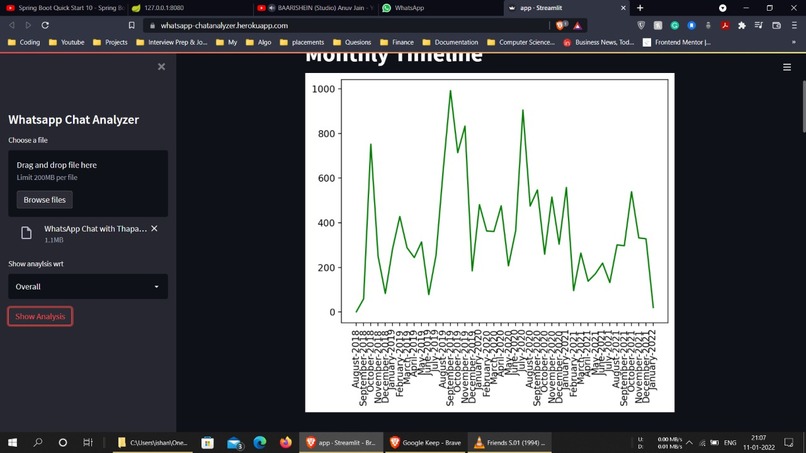Image resolution: width=806 pixels, height=453 pixels.
Task: Remove the uploaded WhatsApp Chat file
Action: pyautogui.click(x=154, y=228)
